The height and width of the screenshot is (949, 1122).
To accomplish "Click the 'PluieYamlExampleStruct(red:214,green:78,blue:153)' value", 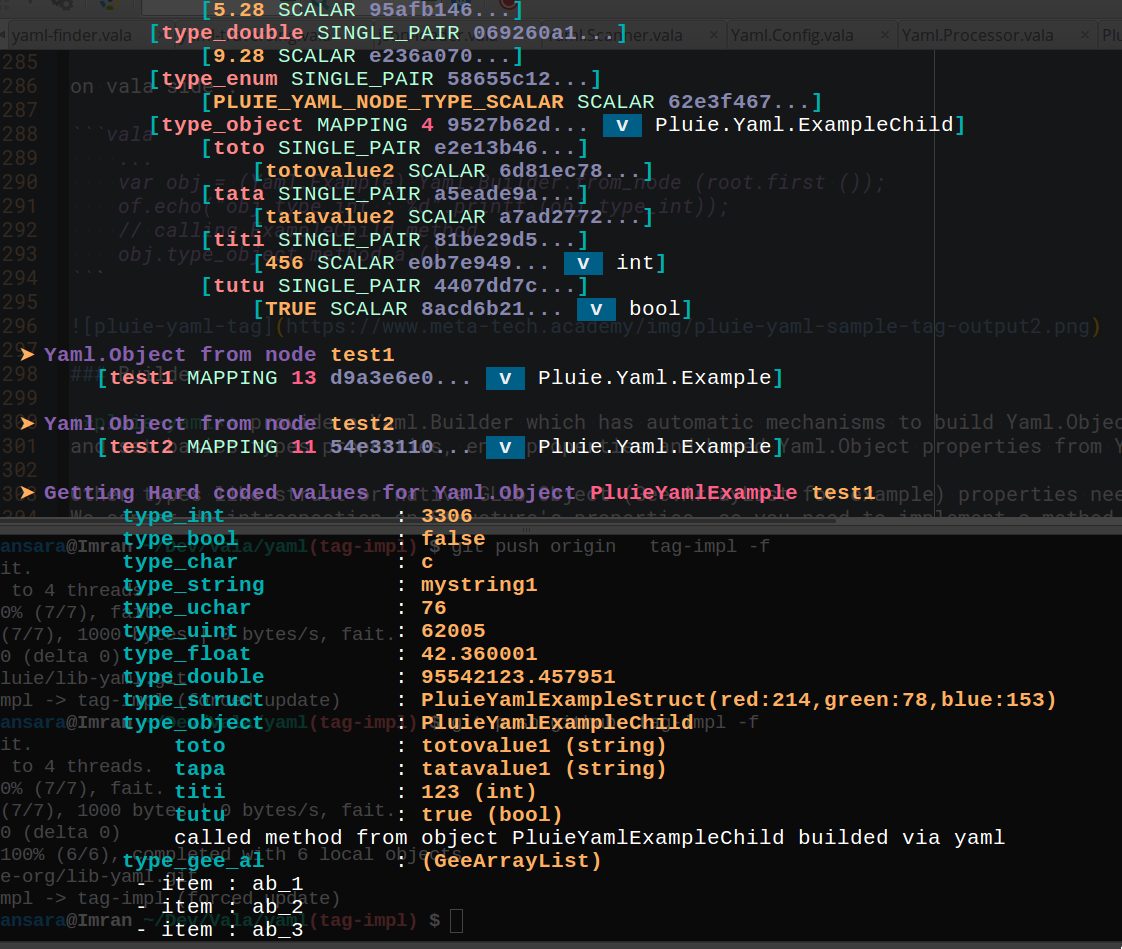I will pyautogui.click(x=738, y=700).
